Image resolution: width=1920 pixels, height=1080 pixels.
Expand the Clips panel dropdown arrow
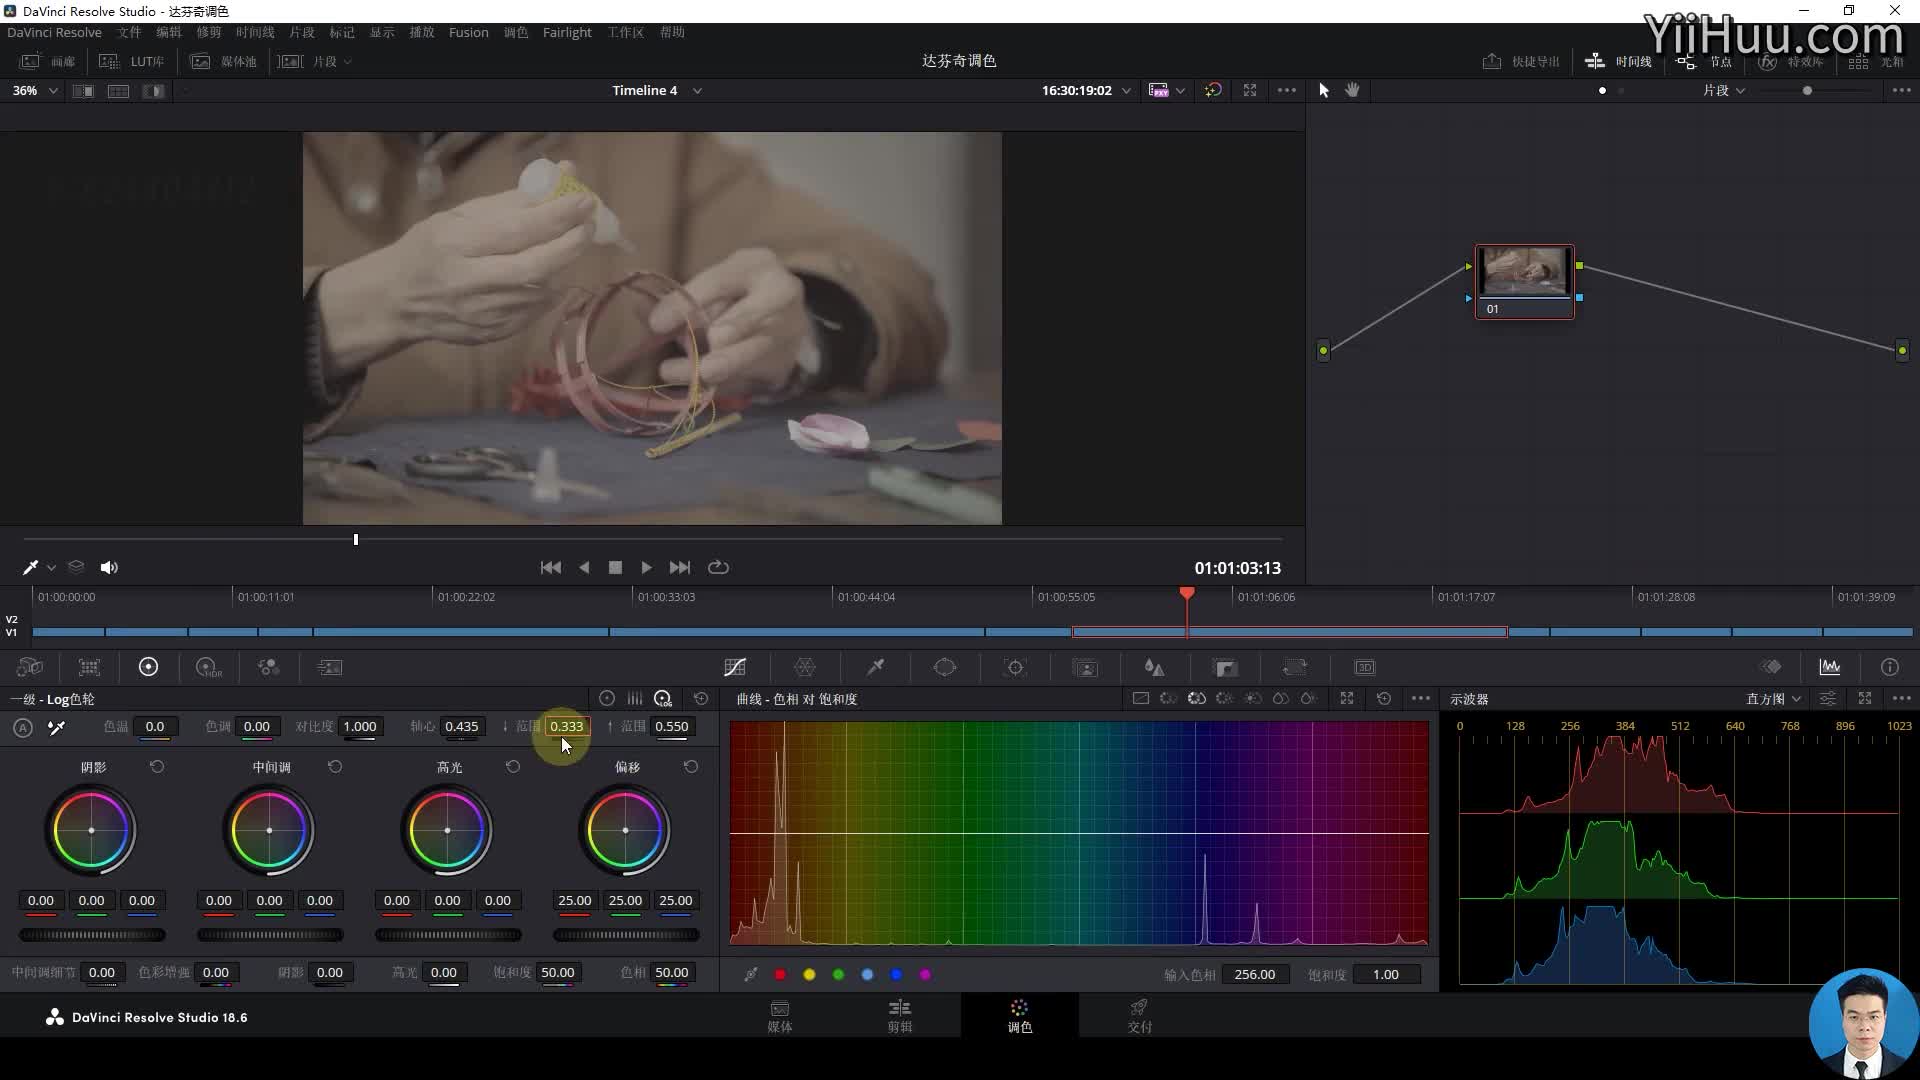(x=348, y=61)
